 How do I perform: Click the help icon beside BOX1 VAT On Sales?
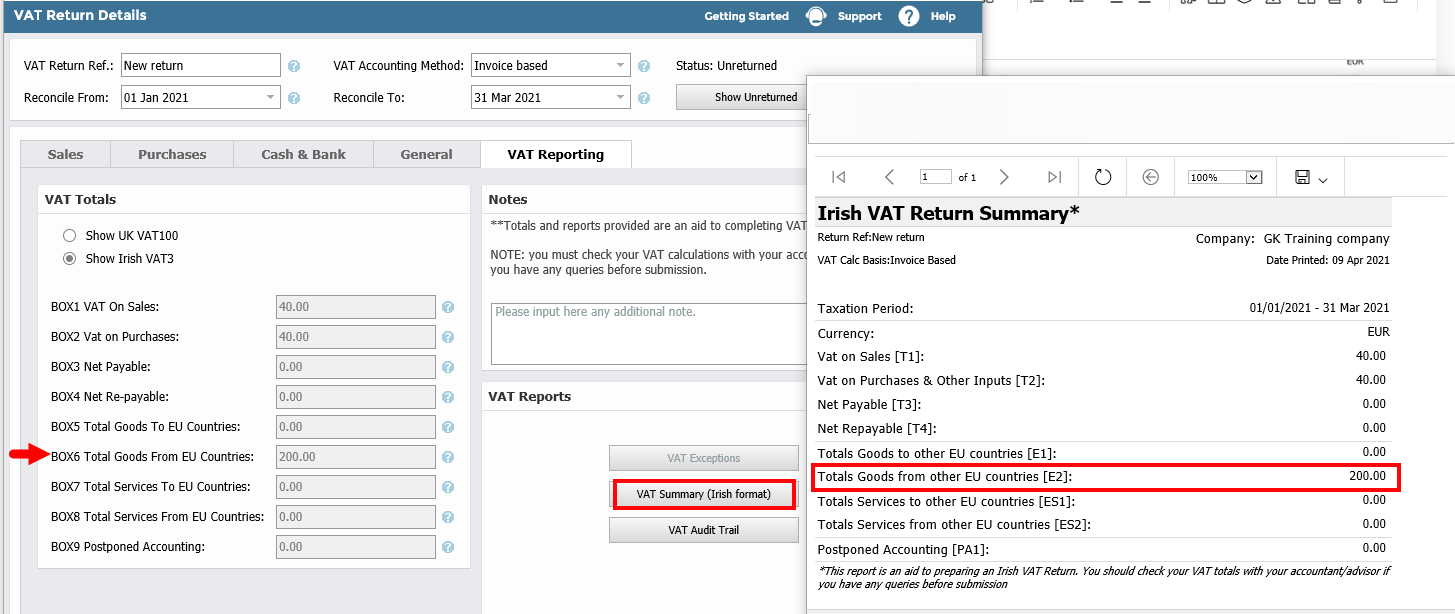pyautogui.click(x=447, y=307)
